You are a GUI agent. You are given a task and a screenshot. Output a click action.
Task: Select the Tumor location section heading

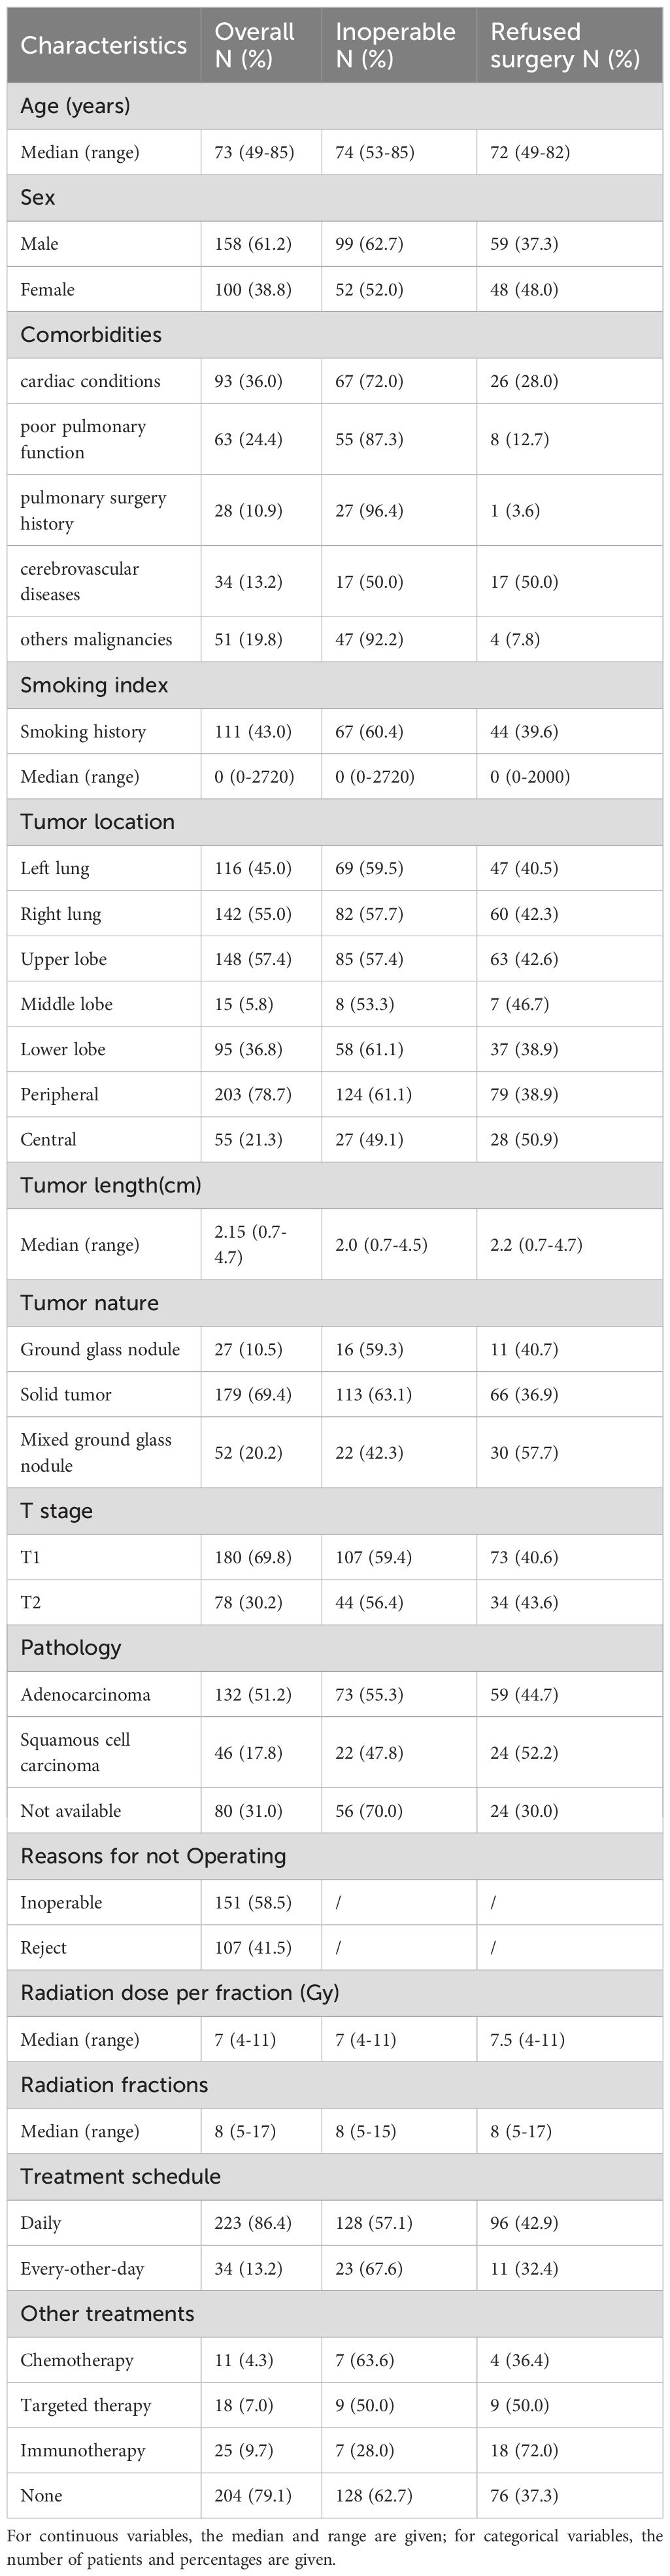coord(97,821)
